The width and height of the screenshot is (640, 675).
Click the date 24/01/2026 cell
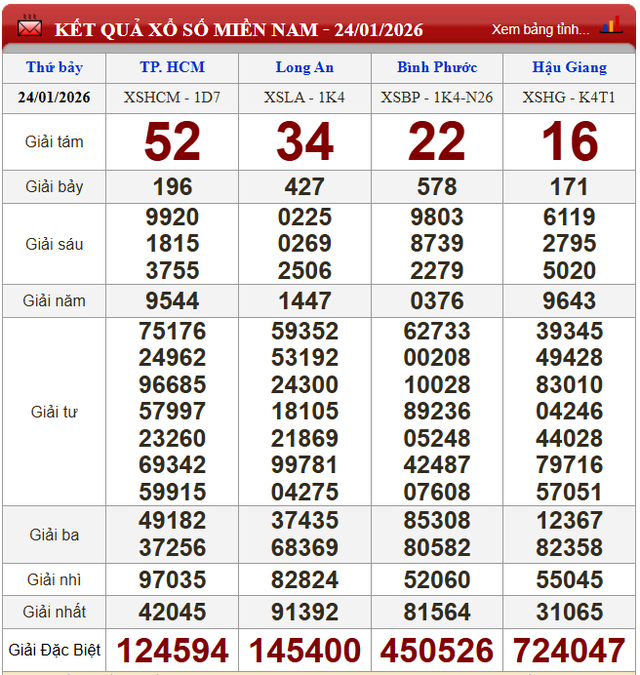(54, 98)
